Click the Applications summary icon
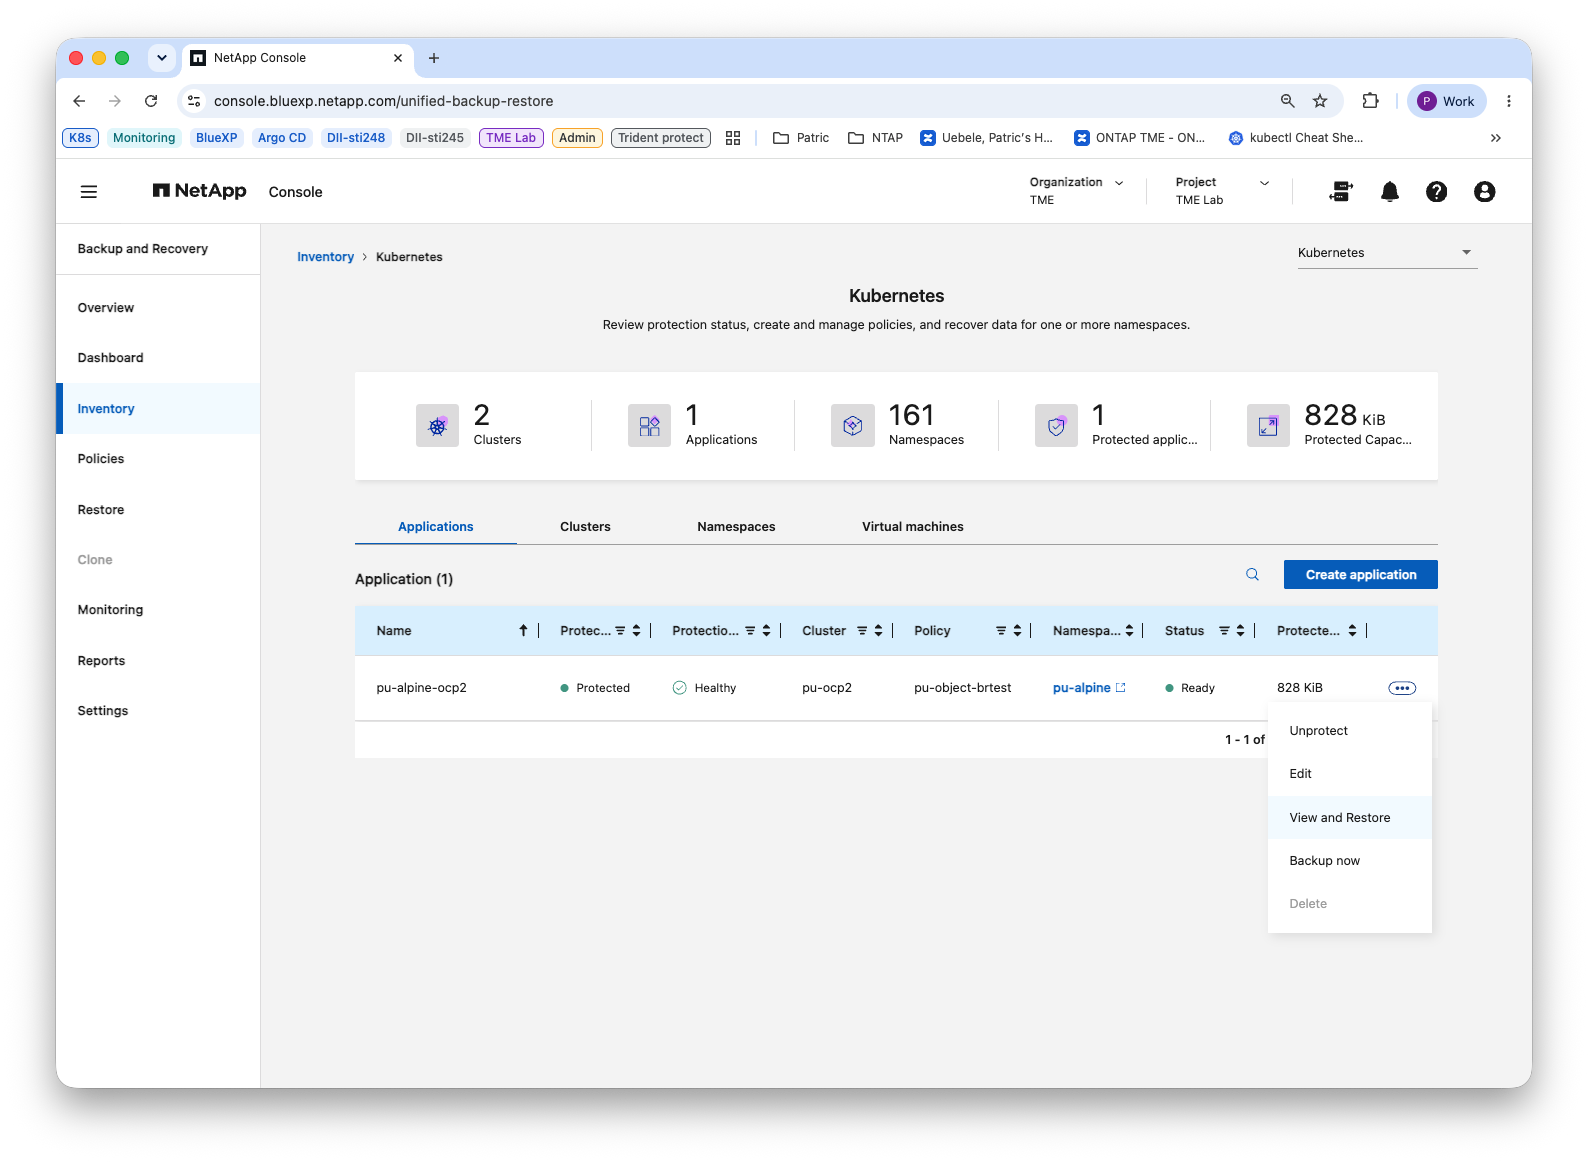This screenshot has height=1162, width=1588. point(649,426)
